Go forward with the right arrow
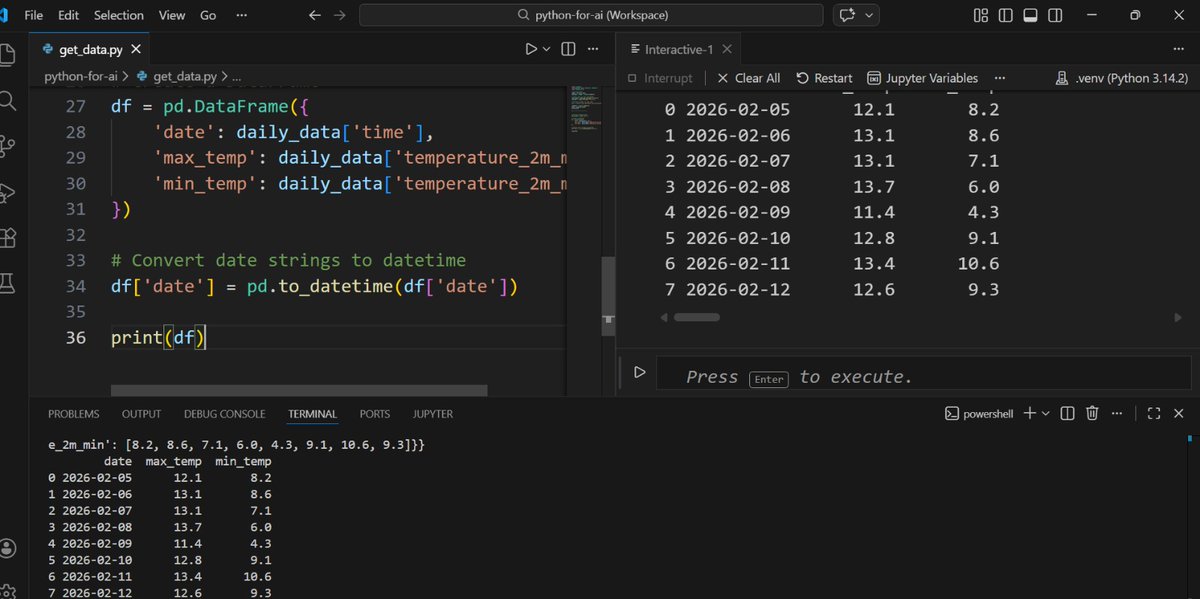 point(340,15)
